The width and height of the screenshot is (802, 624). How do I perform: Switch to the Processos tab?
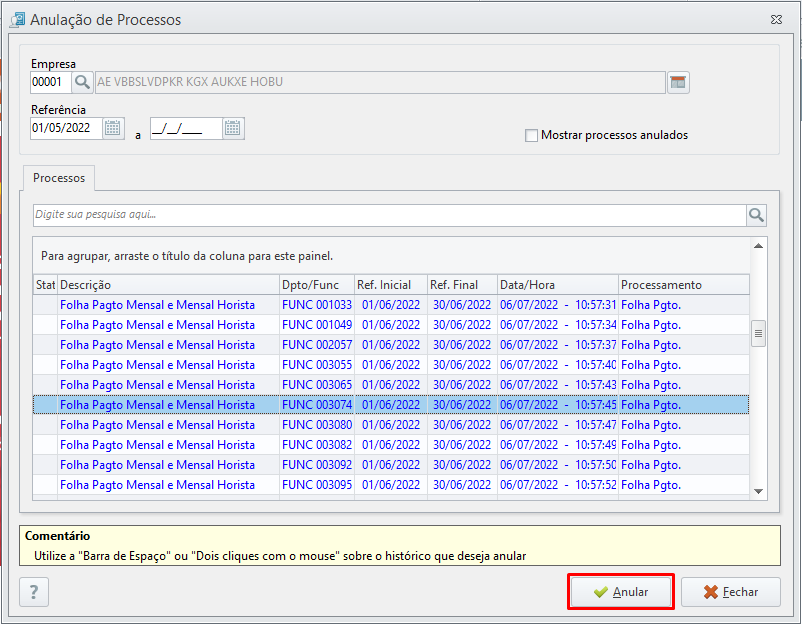(59, 178)
